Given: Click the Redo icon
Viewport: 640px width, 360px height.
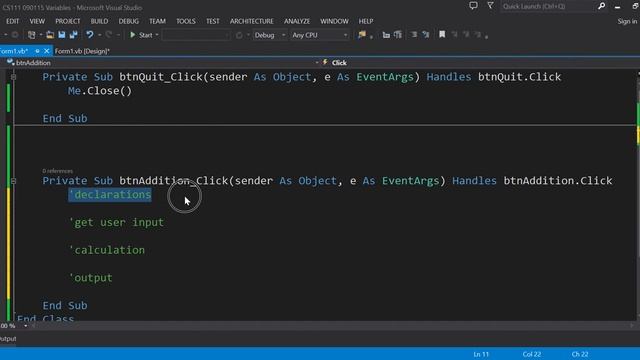Looking at the screenshot, I should coord(109,35).
